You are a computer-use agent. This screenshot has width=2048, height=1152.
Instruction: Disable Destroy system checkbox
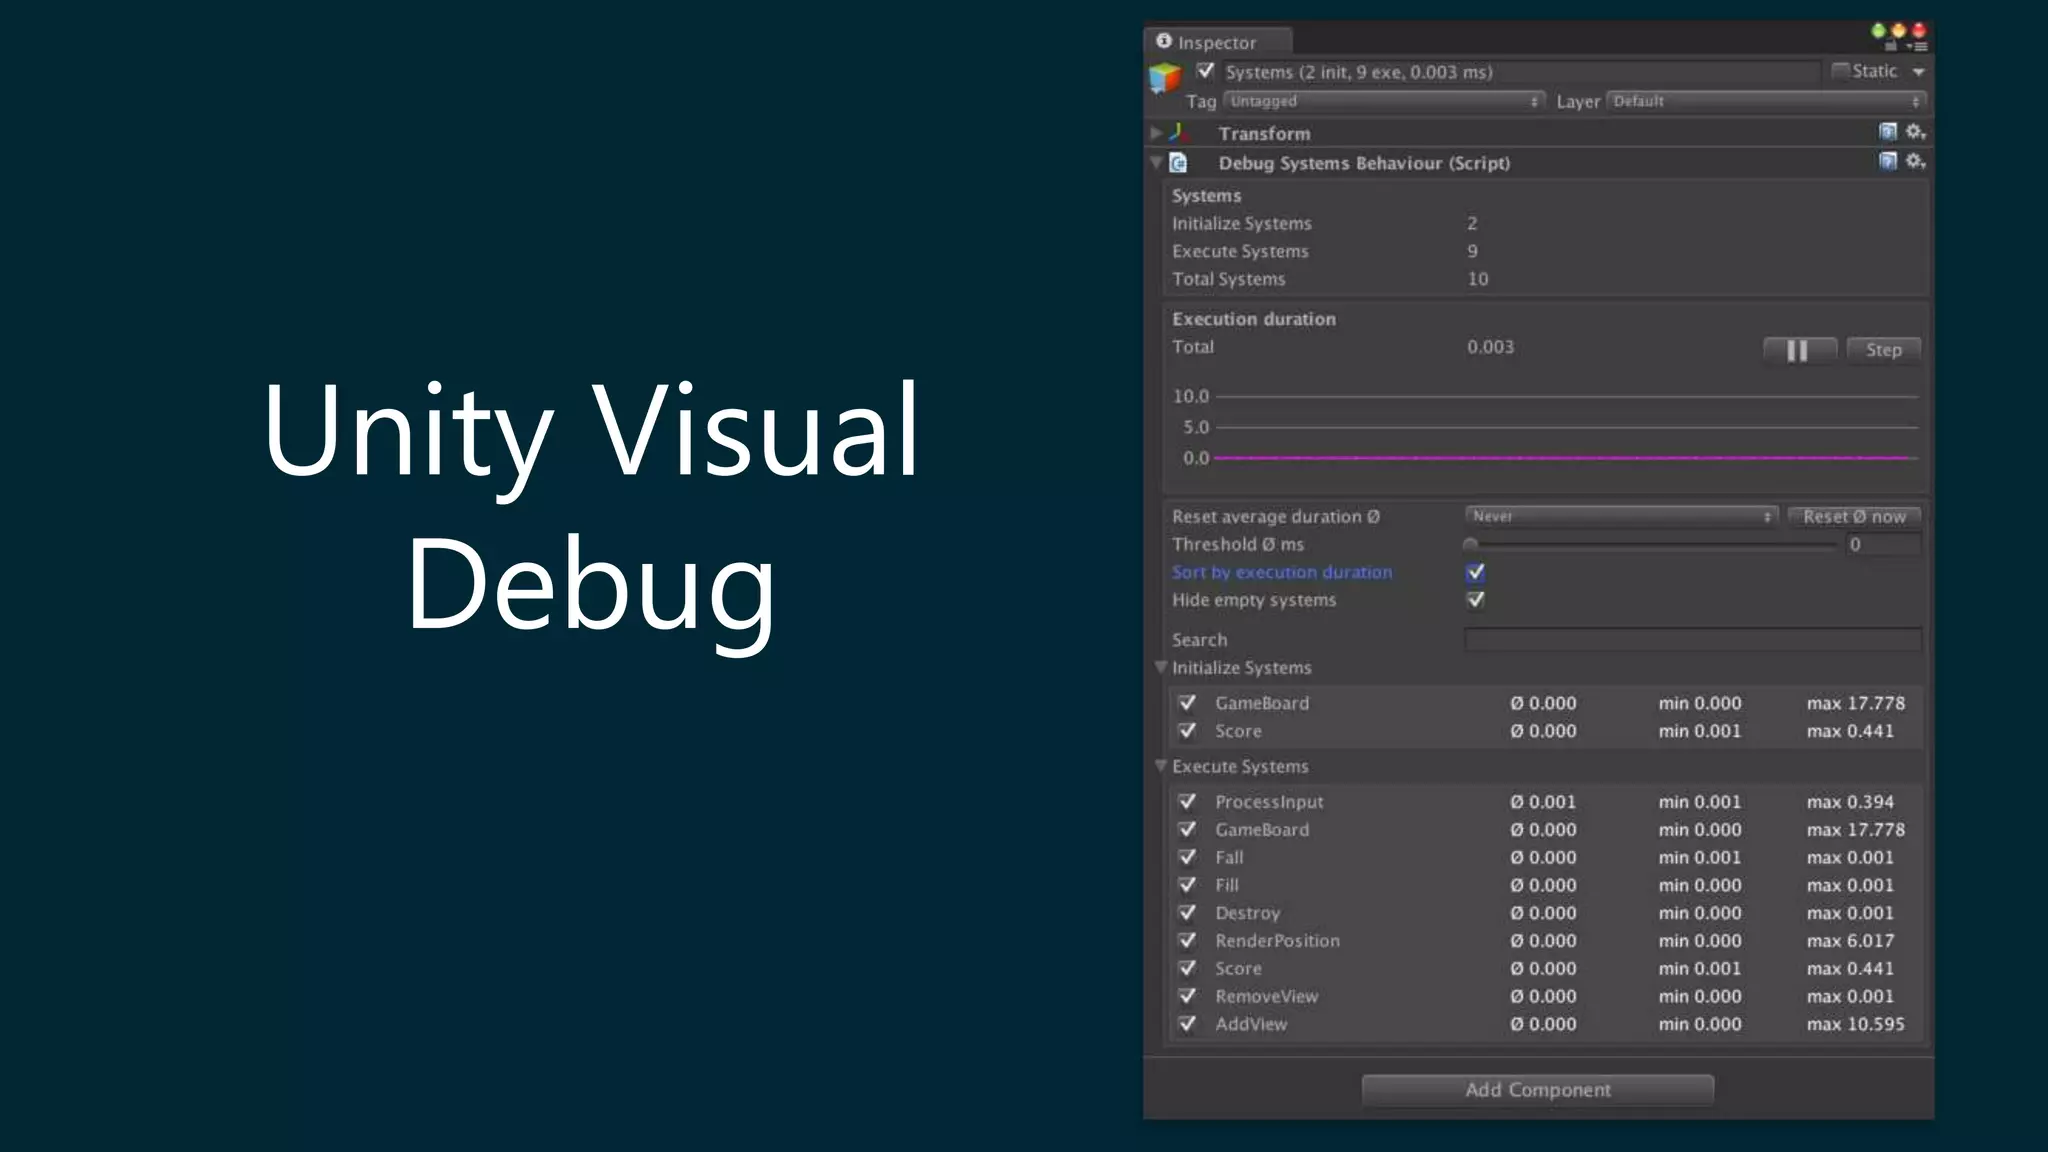[1187, 913]
